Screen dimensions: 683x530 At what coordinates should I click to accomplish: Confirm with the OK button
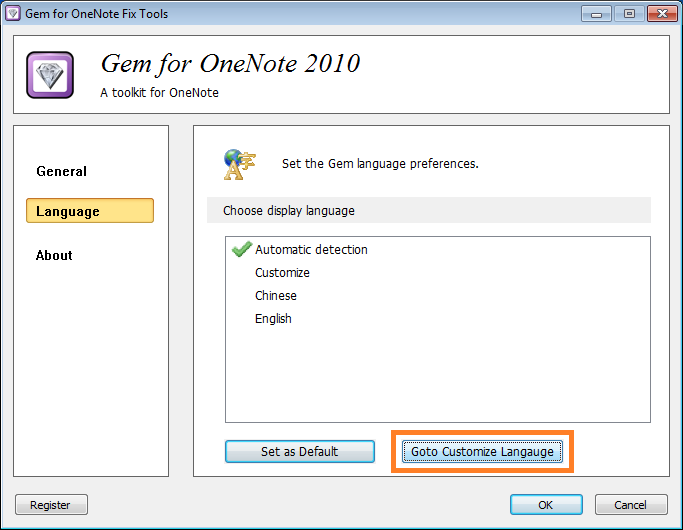[546, 505]
